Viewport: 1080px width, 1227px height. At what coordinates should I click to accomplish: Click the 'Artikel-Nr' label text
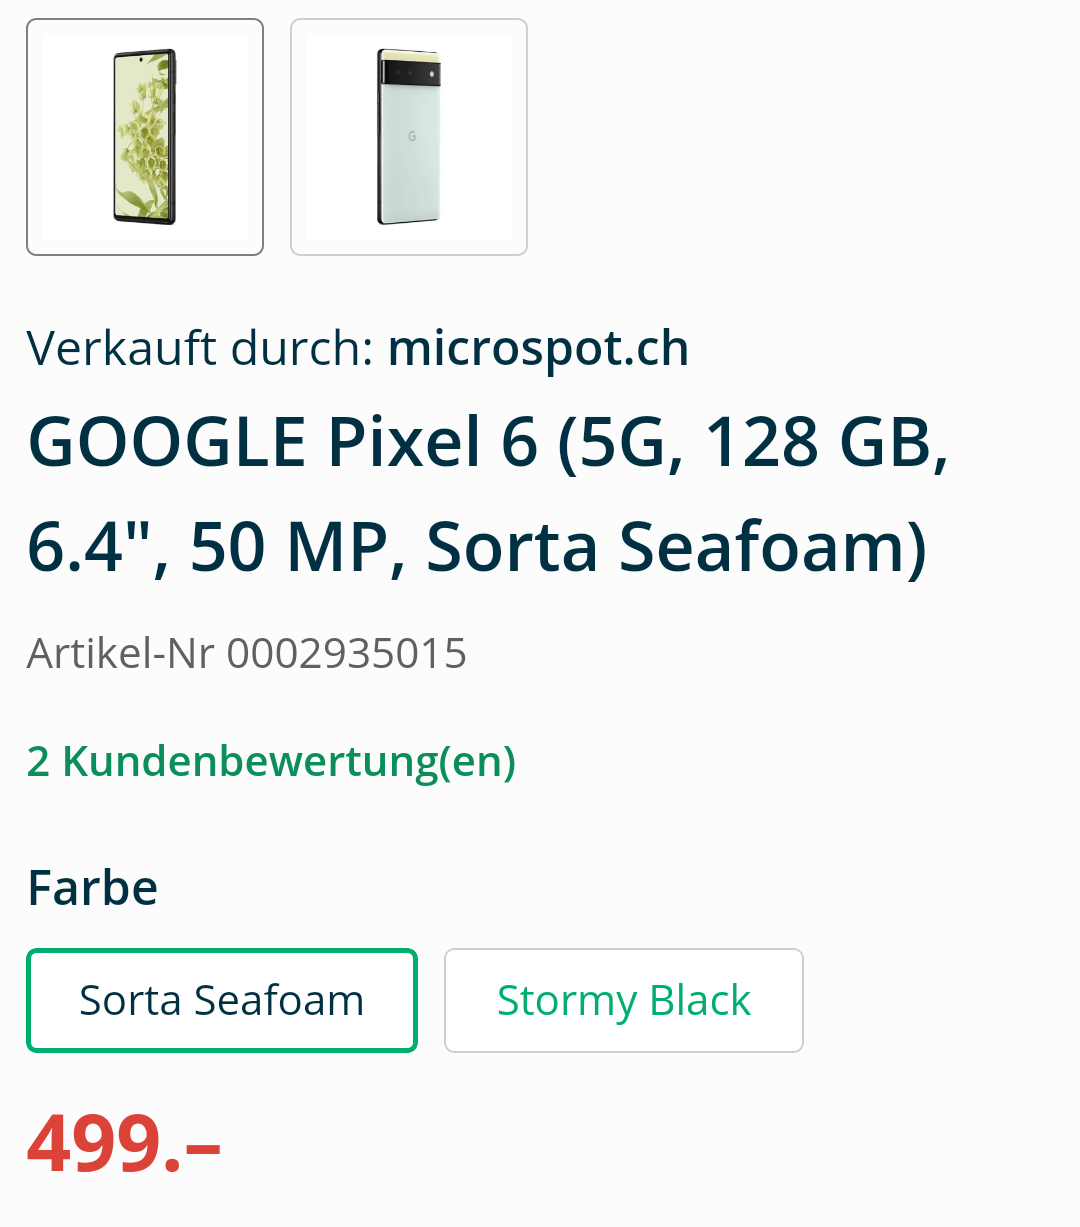[120, 654]
